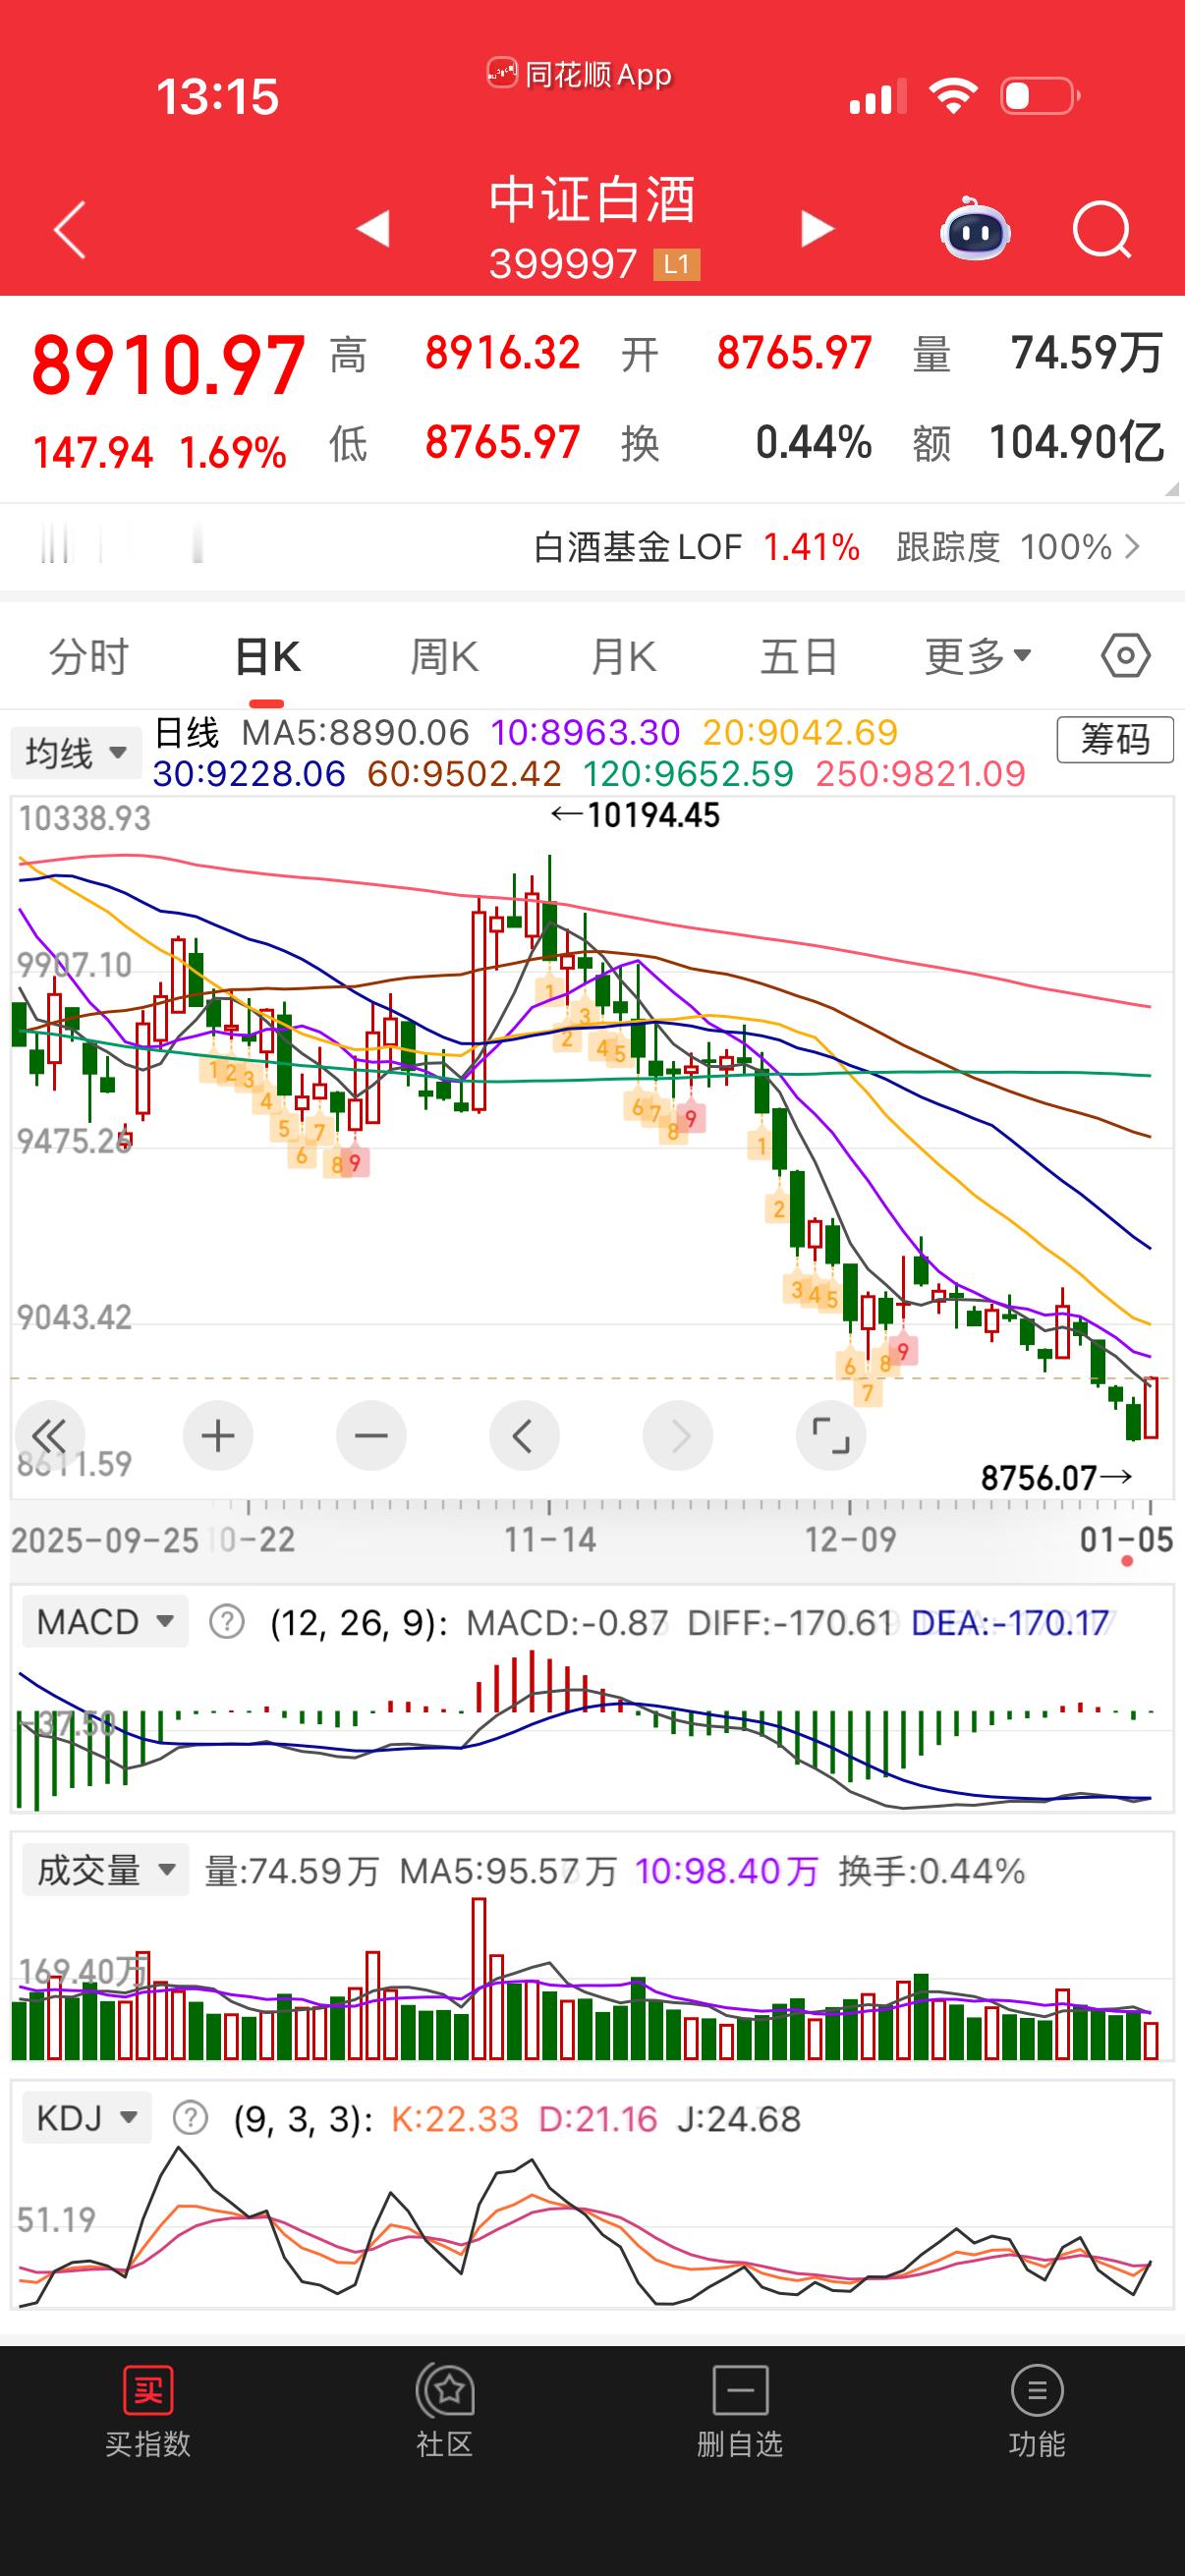This screenshot has width=1185, height=2576.
Task: Expand chart to fullscreen
Action: (830, 1436)
